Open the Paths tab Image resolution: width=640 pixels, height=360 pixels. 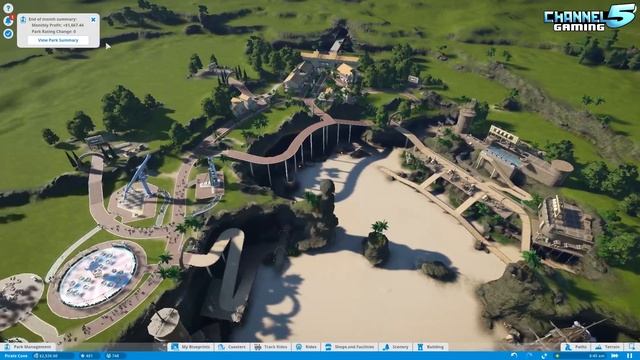[x=576, y=347]
